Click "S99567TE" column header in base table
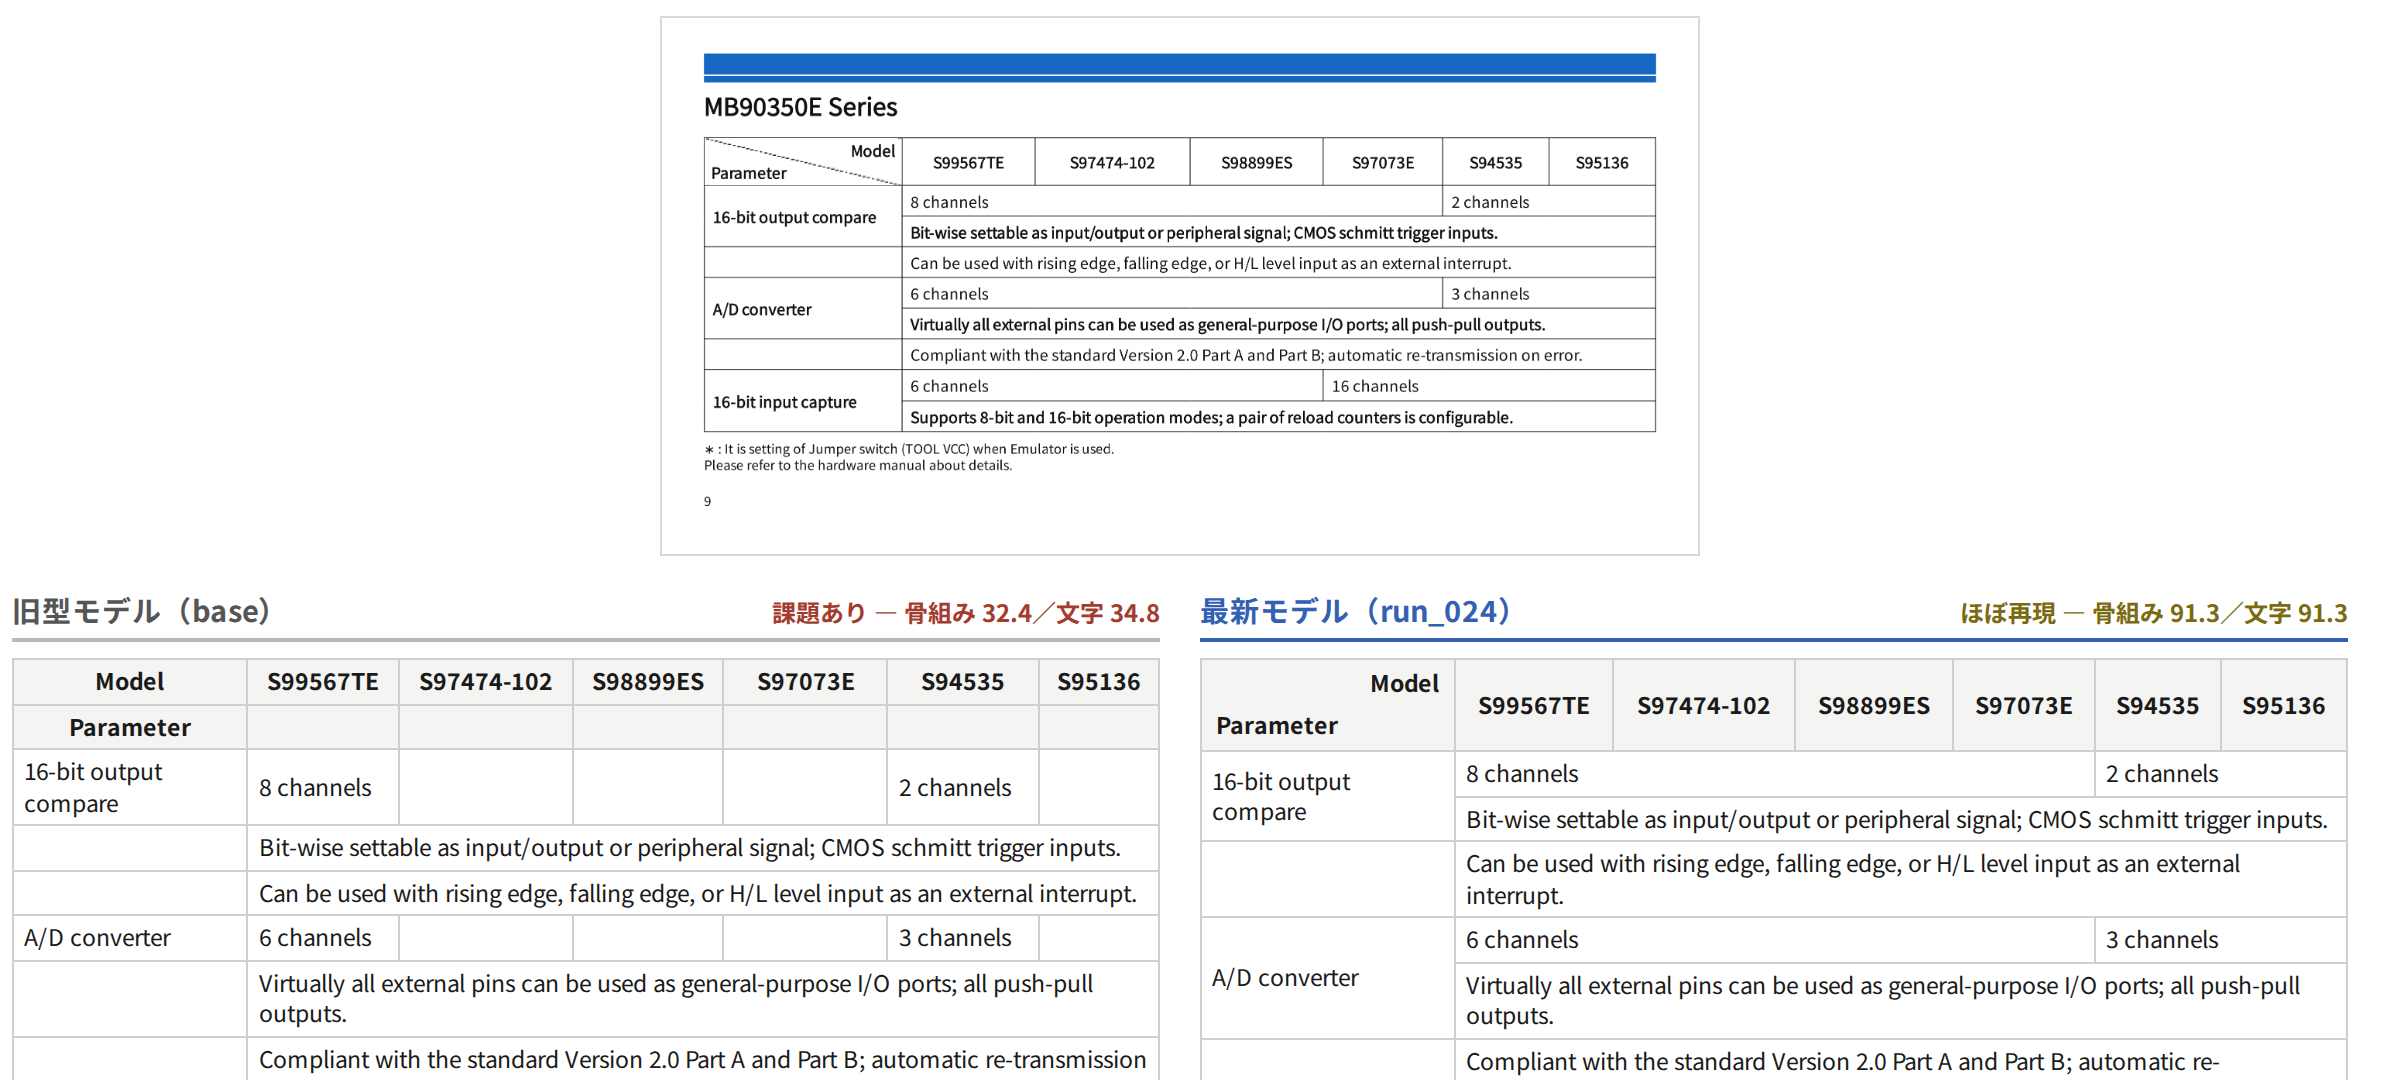Screen dimensions: 2384x1080 click(x=323, y=682)
